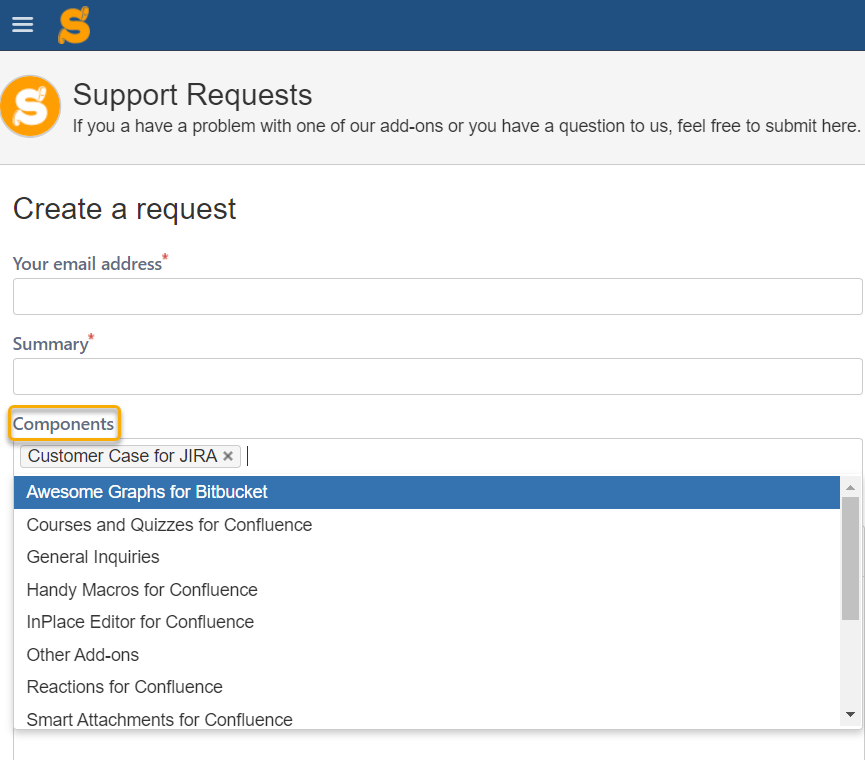865x760 pixels.
Task: Pick Handy Macros for Confluence
Action: [x=426, y=590]
